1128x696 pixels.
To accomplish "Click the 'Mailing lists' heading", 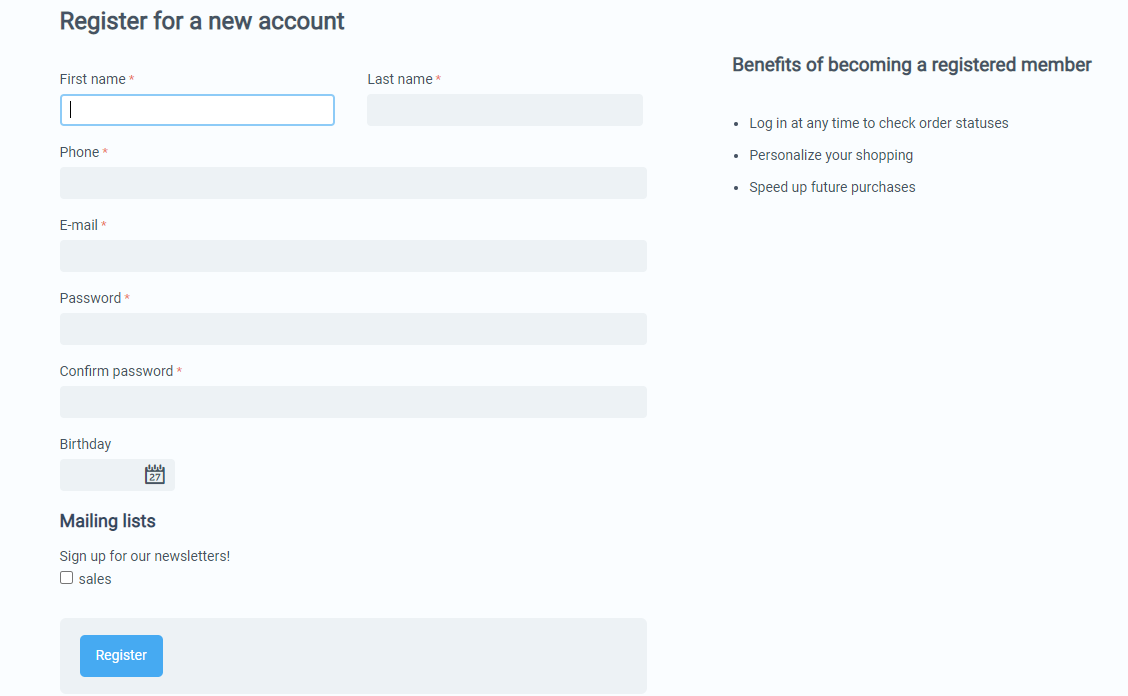I will click(107, 521).
